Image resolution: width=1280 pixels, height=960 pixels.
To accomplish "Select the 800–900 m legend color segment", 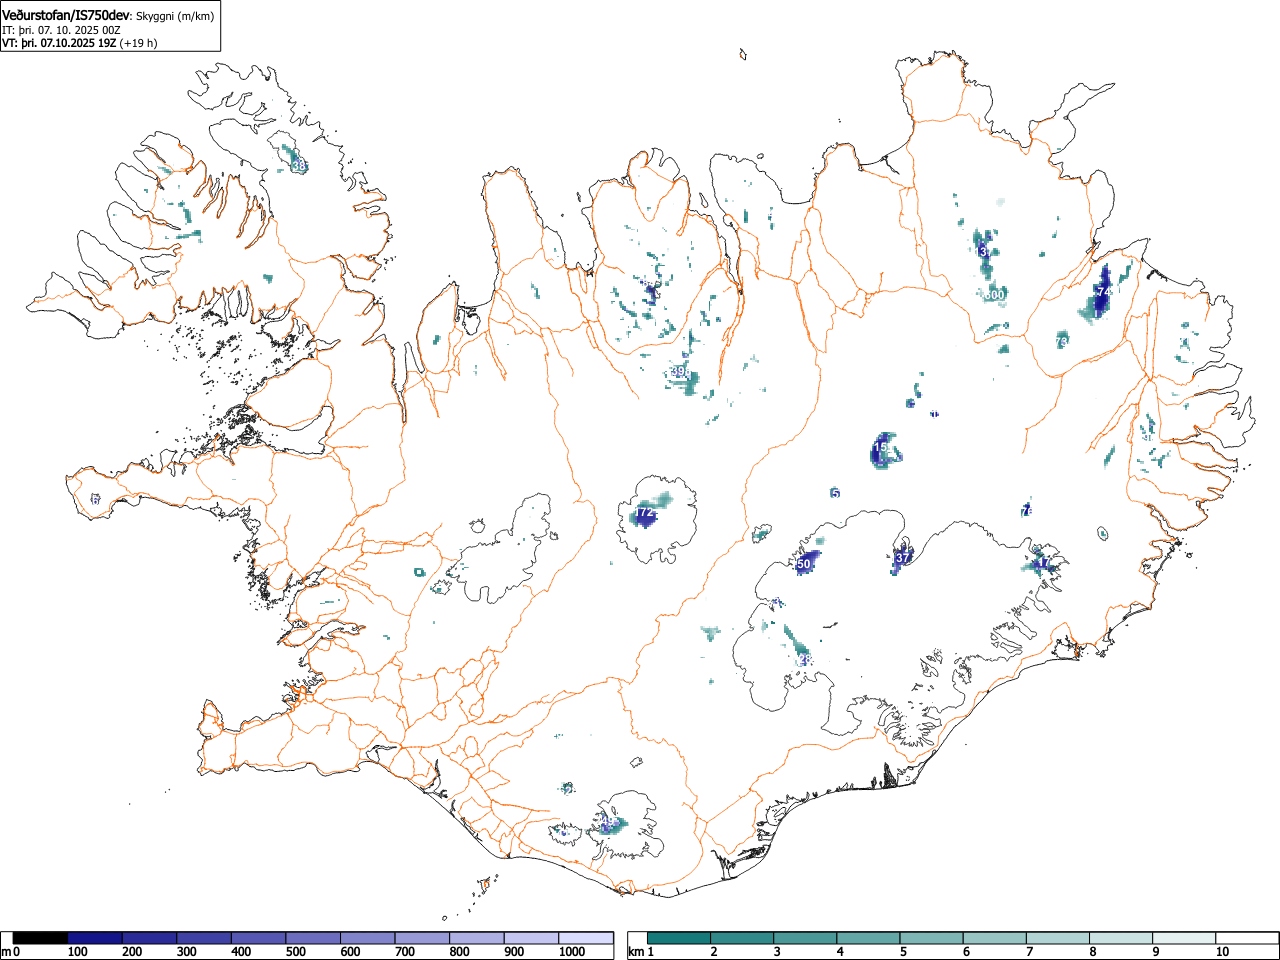I will (x=477, y=938).
